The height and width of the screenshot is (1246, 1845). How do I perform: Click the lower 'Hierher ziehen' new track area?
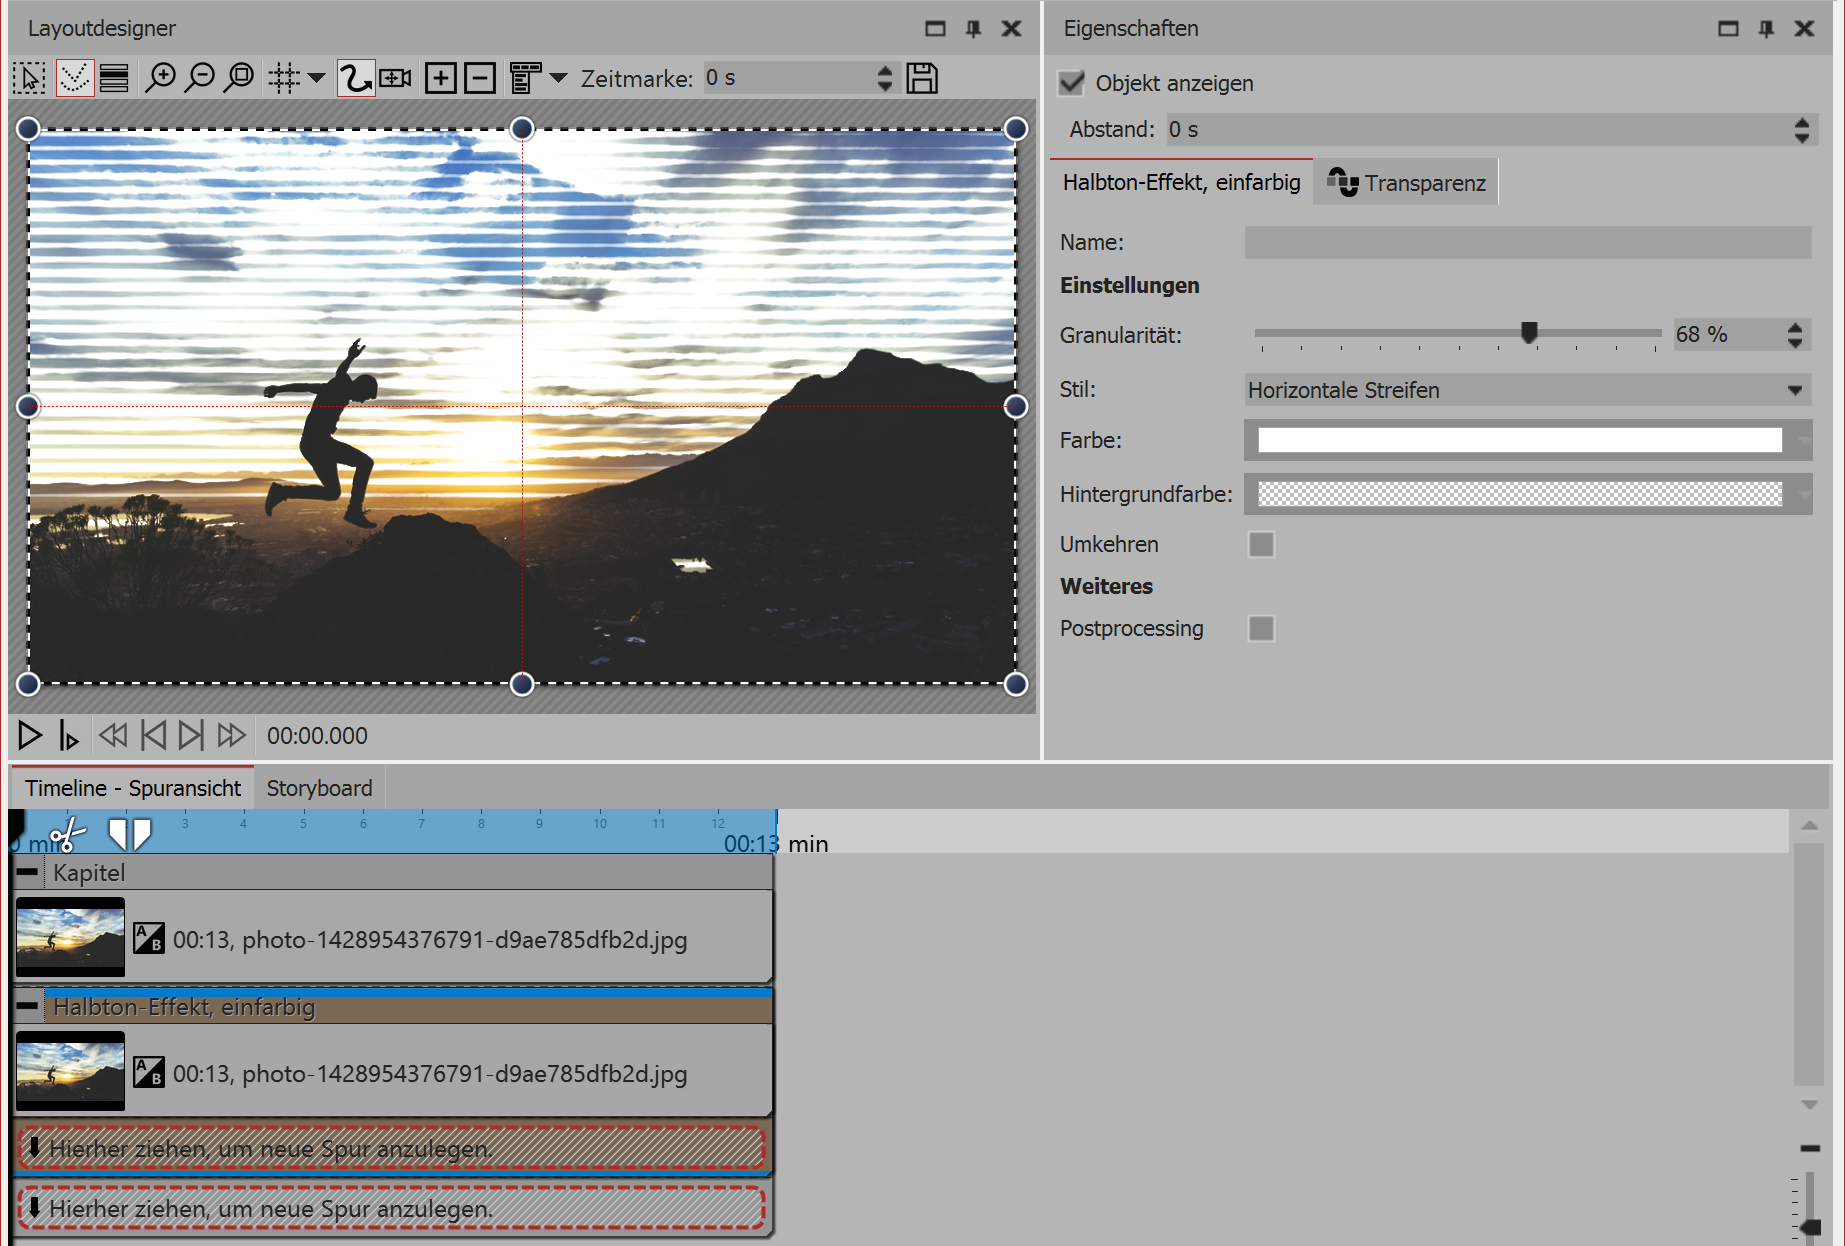click(392, 1209)
